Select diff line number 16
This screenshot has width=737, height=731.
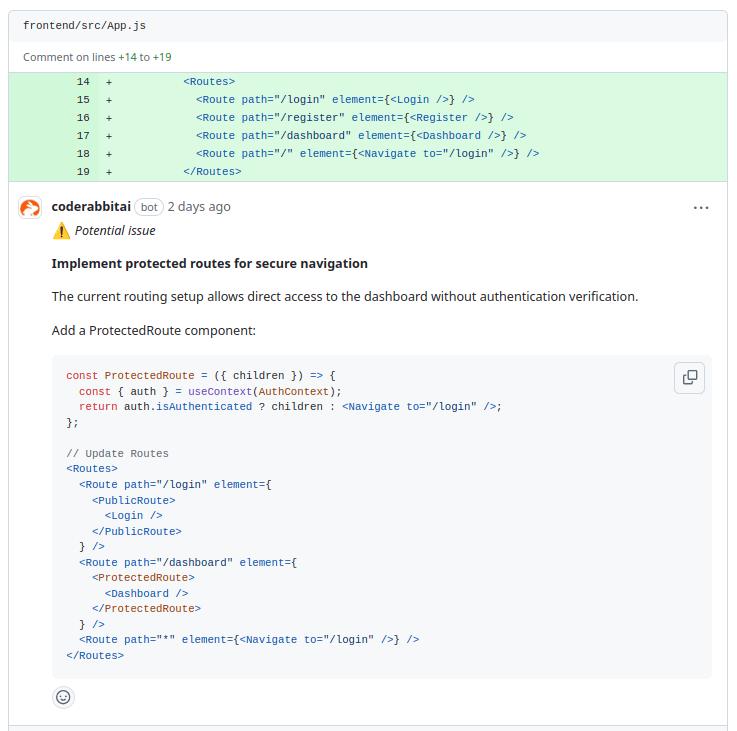click(83, 118)
